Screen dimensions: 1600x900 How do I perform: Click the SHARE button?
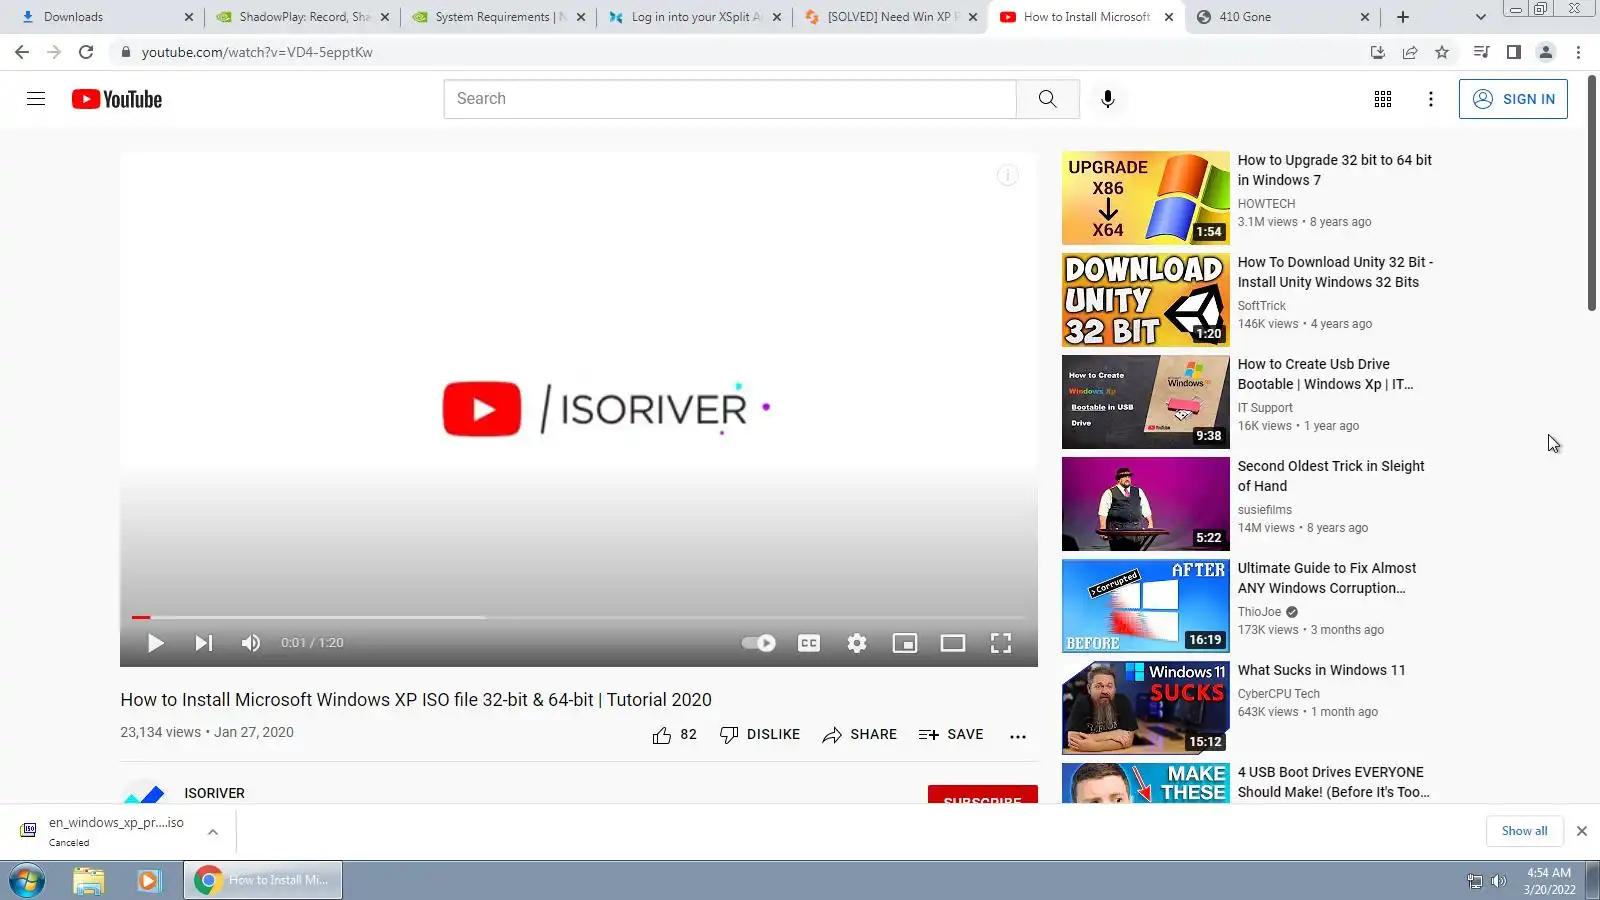click(x=860, y=735)
